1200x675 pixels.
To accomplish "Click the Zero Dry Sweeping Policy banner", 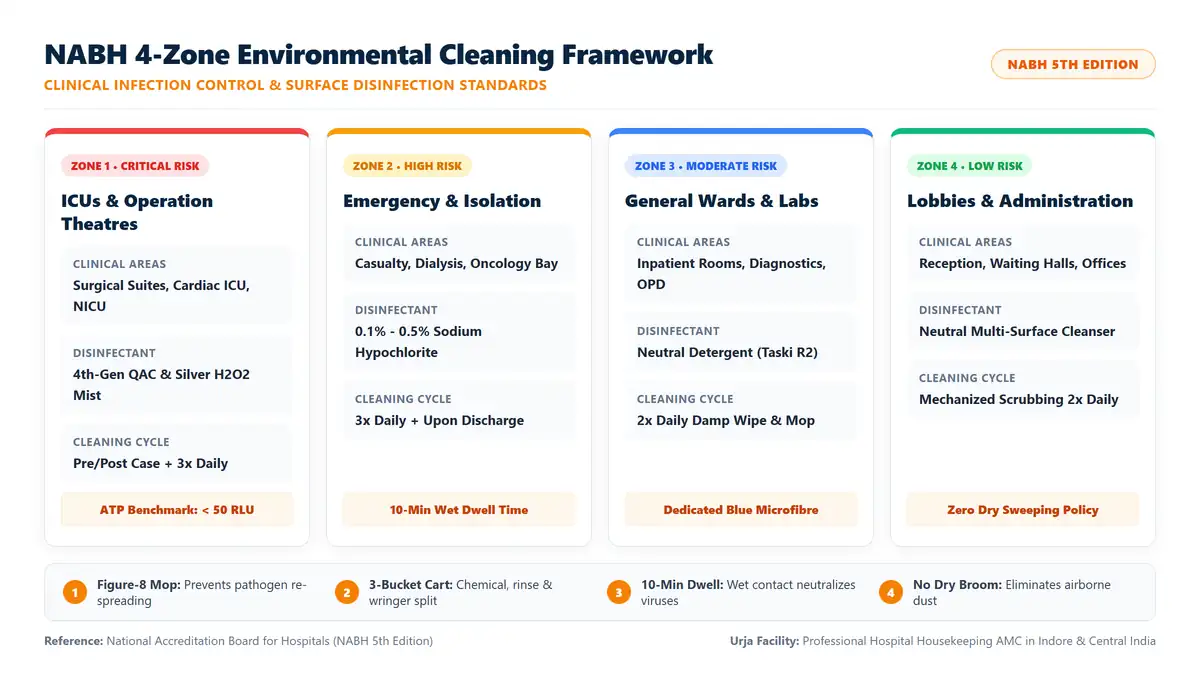I will pyautogui.click(x=1023, y=510).
